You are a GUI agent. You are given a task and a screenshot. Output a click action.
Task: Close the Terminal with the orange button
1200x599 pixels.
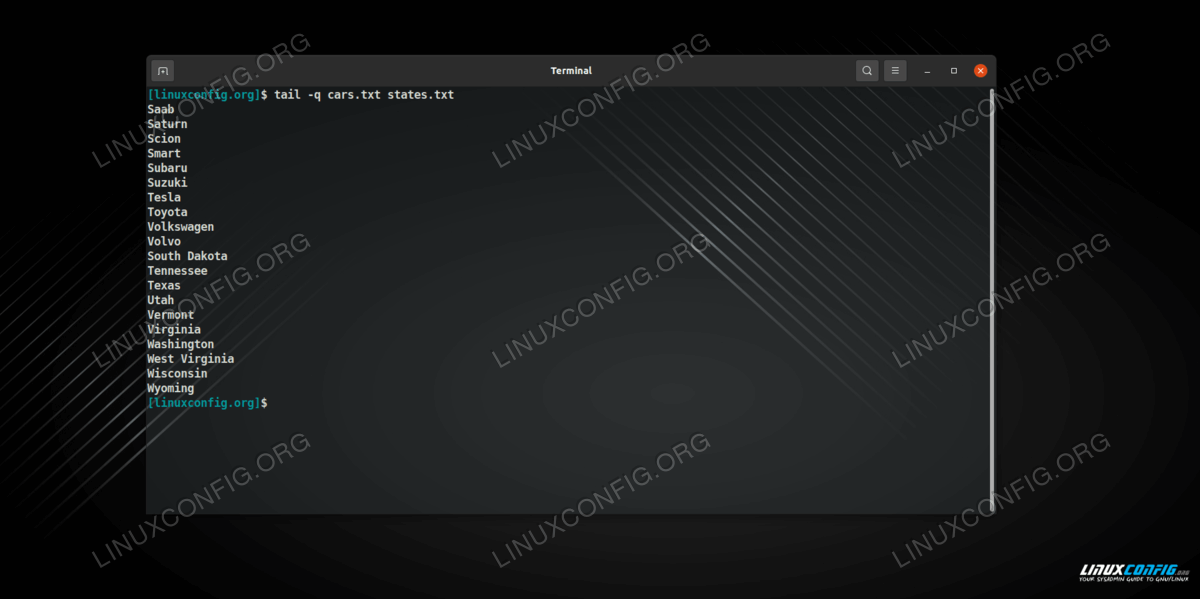[x=980, y=71]
